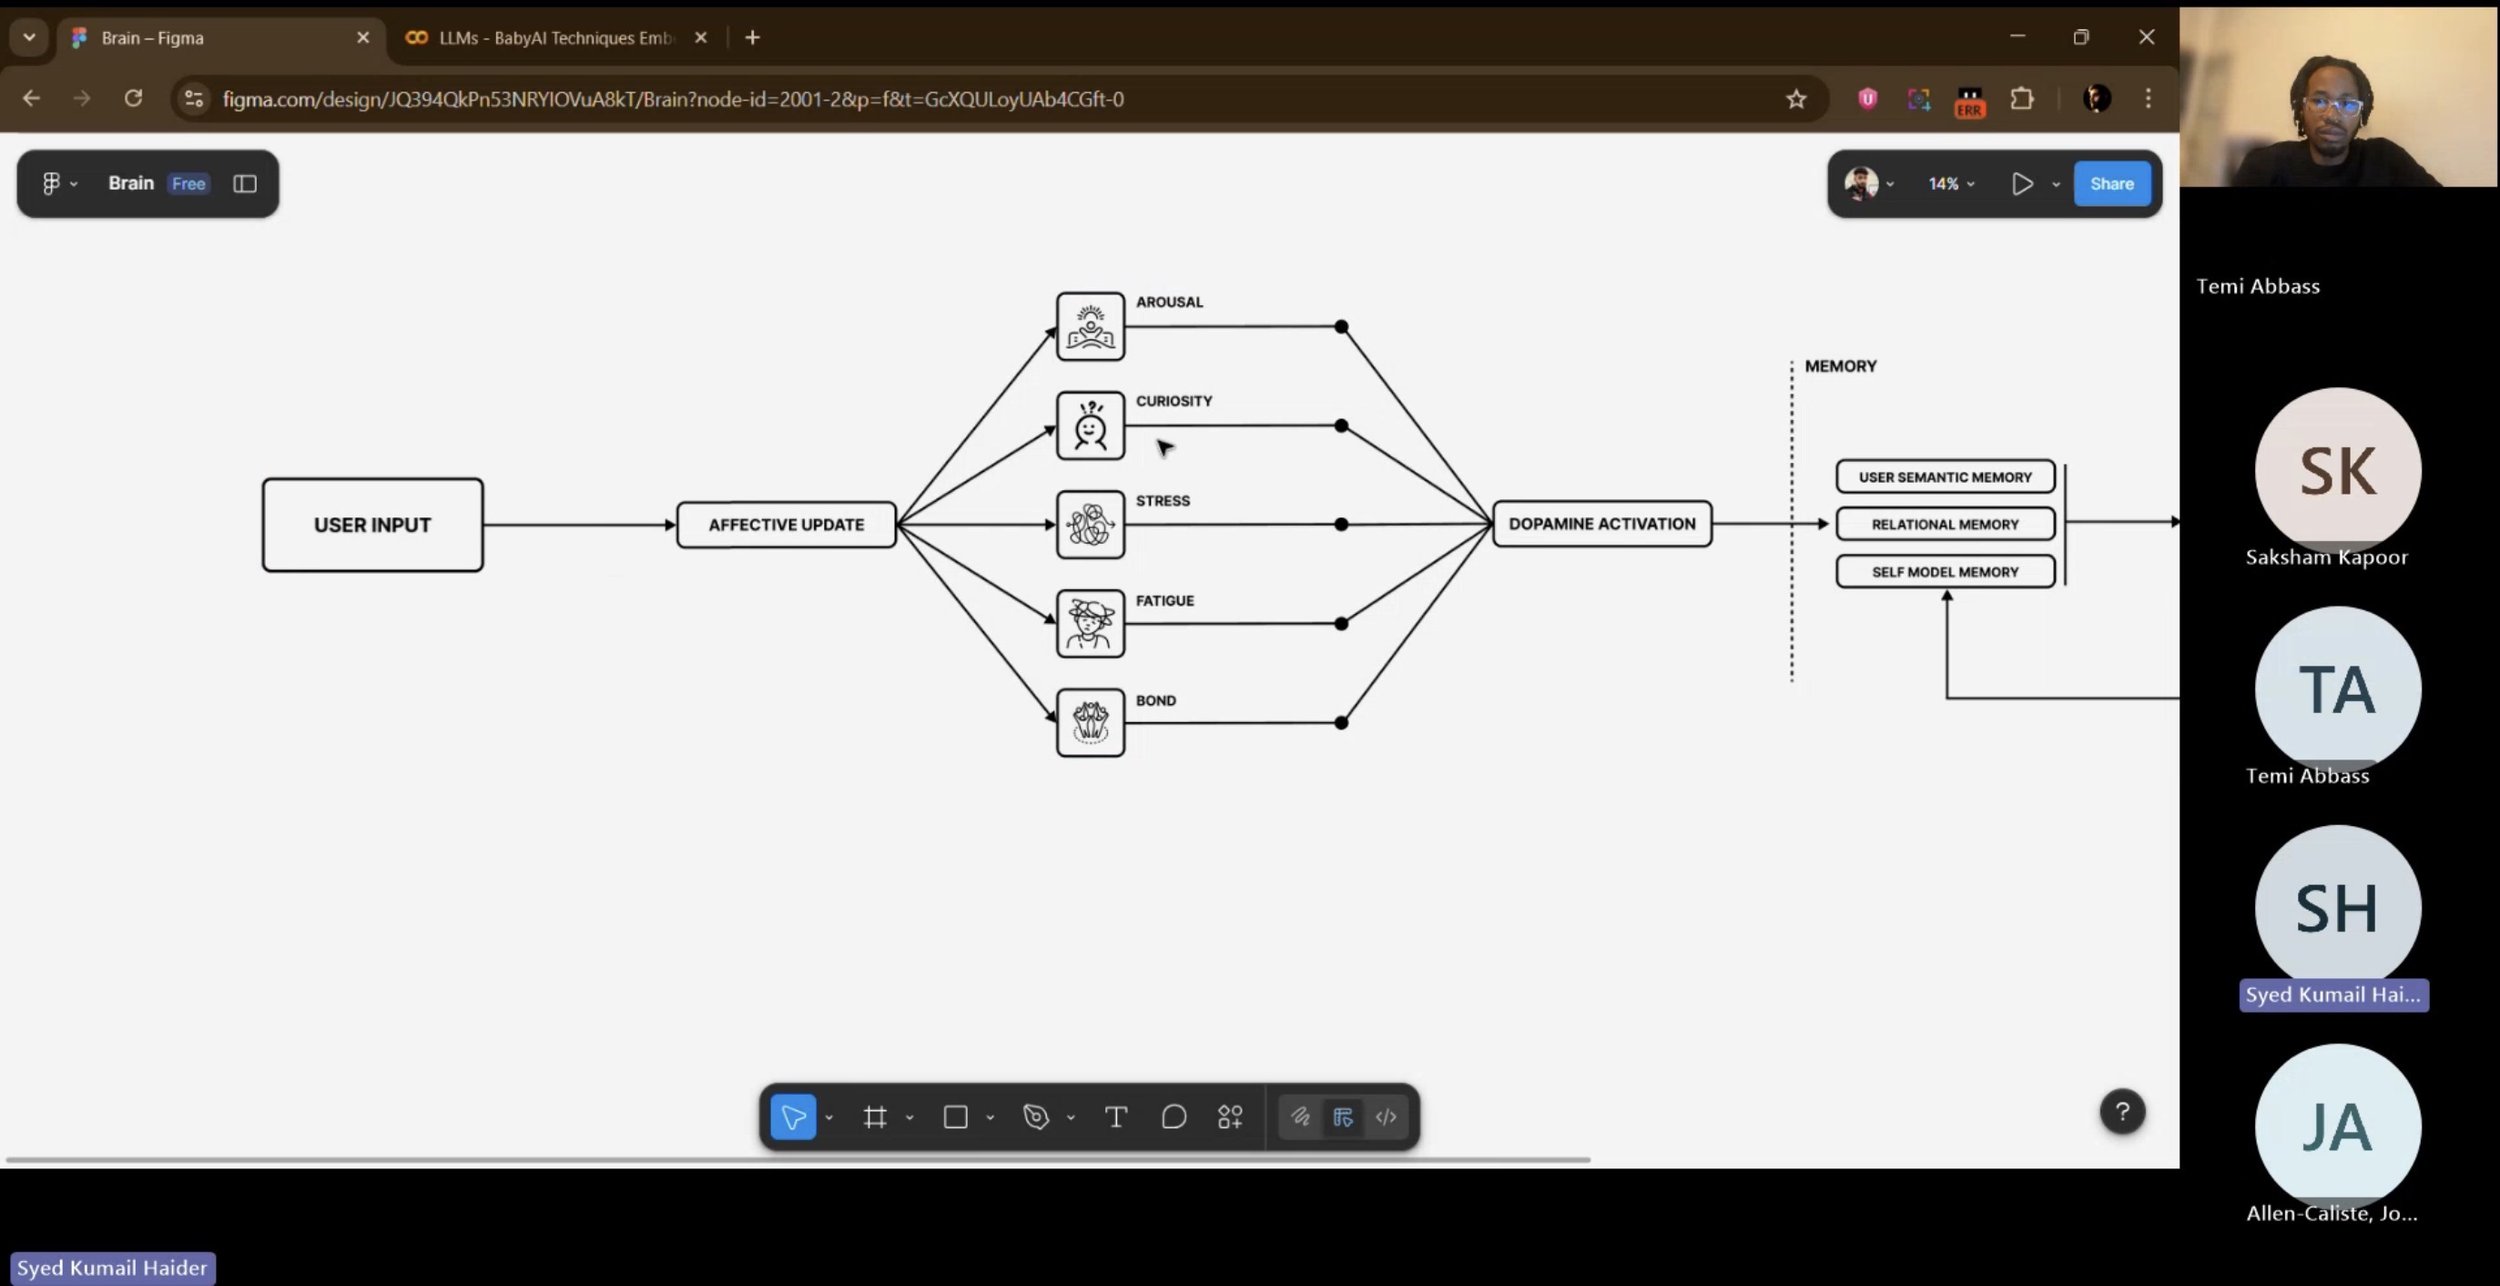
Task: Select the Comment tool
Action: click(1174, 1117)
